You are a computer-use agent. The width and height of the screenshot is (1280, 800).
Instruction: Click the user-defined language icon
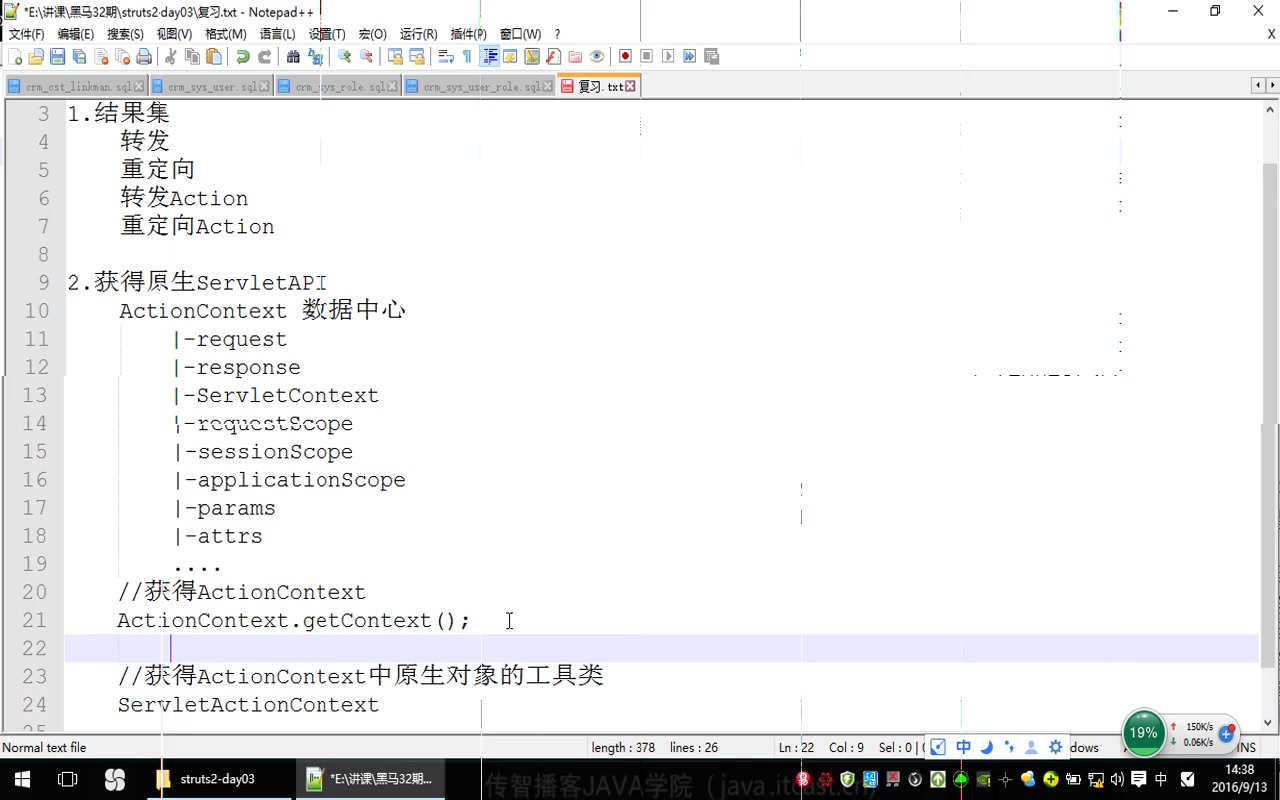[510, 57]
